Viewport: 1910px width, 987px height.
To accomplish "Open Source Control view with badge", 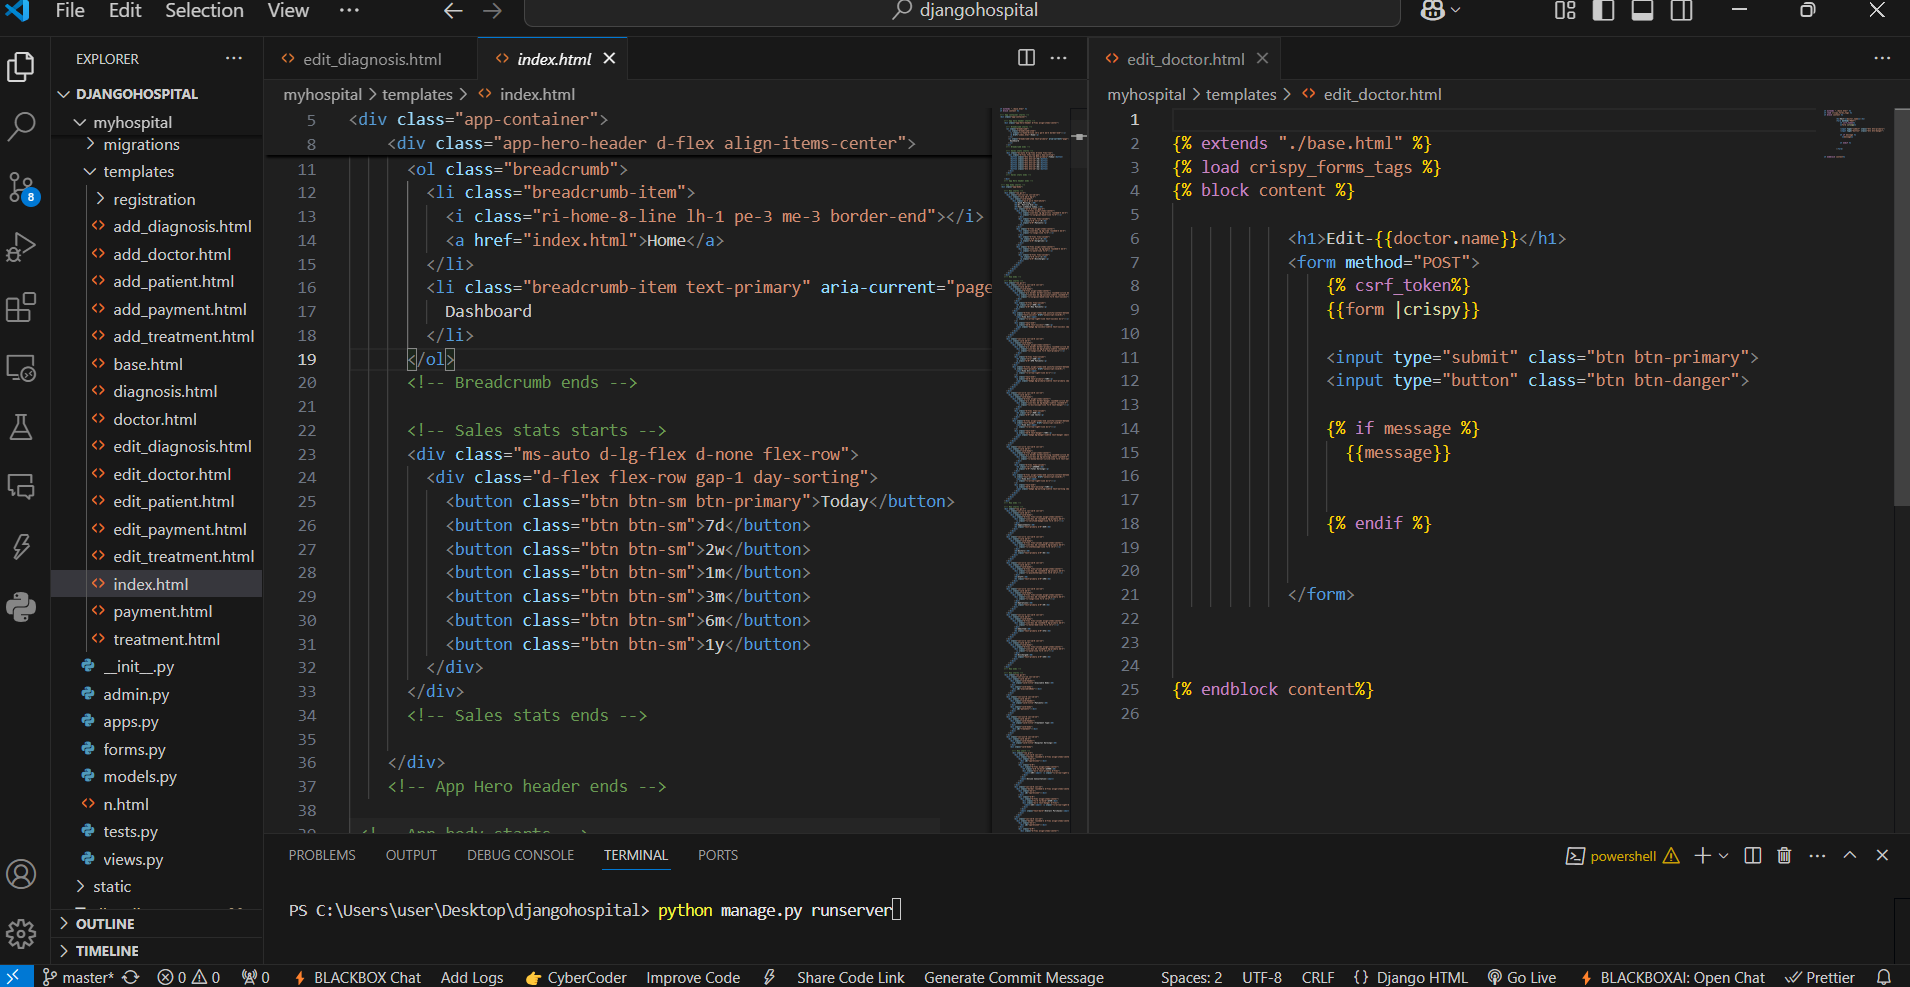I will [21, 187].
